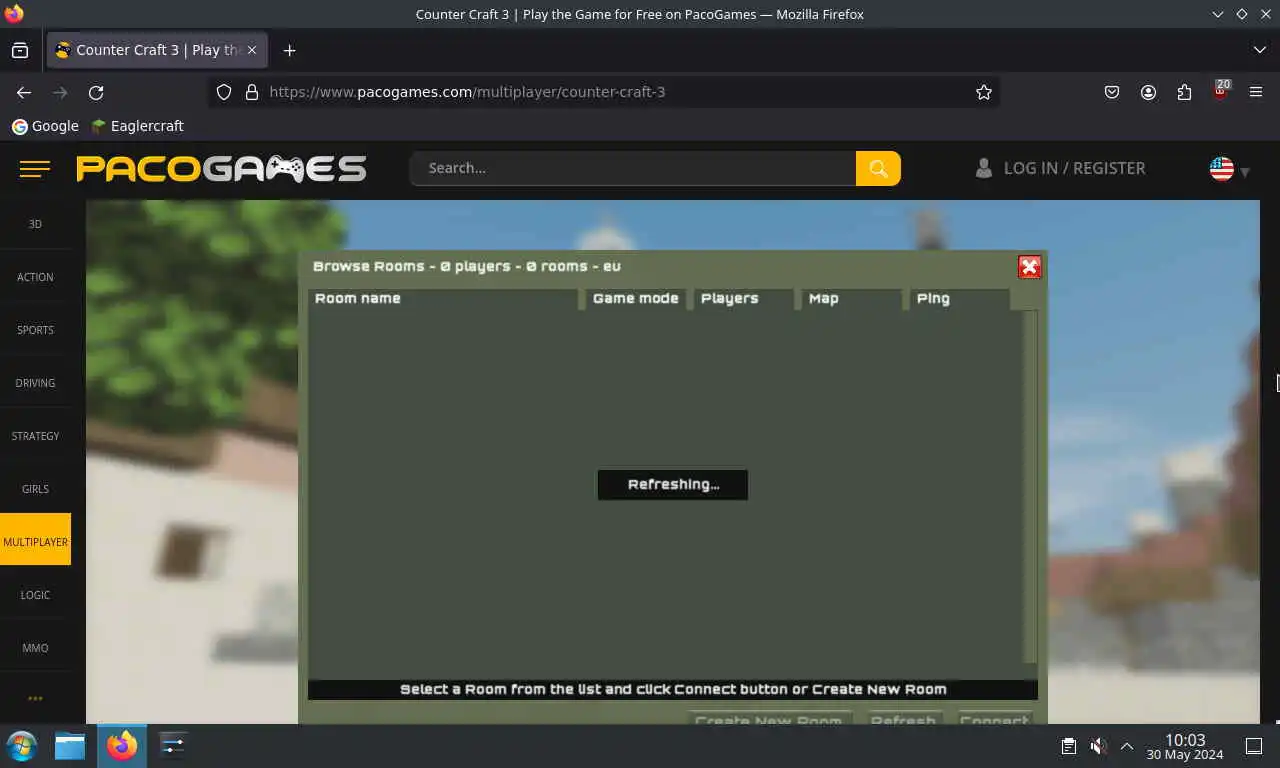The height and width of the screenshot is (768, 1280).
Task: Open the shield tracking protection icon
Action: point(224,92)
